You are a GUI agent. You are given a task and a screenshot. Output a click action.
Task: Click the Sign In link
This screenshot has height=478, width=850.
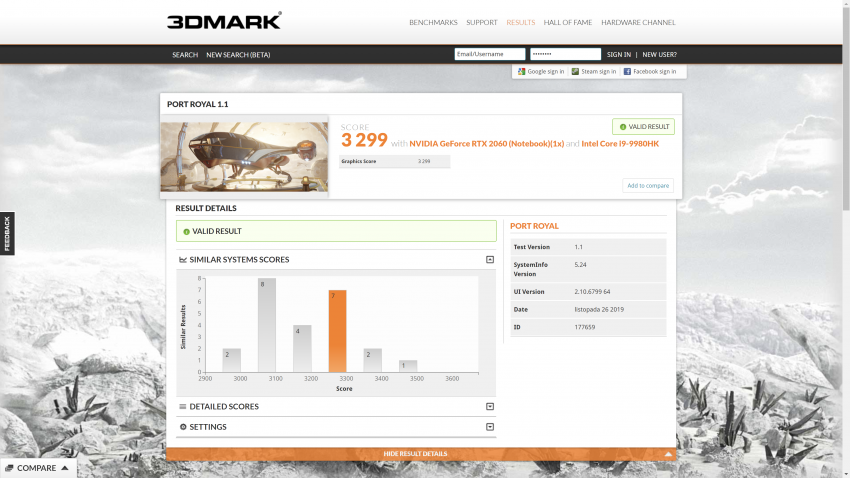(618, 55)
